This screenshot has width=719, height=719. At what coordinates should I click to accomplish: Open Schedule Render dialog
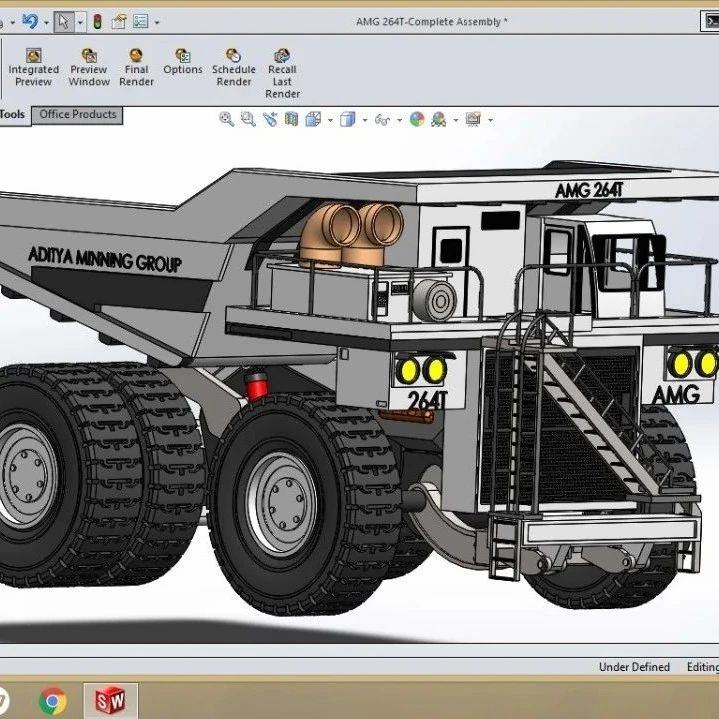tap(233, 68)
